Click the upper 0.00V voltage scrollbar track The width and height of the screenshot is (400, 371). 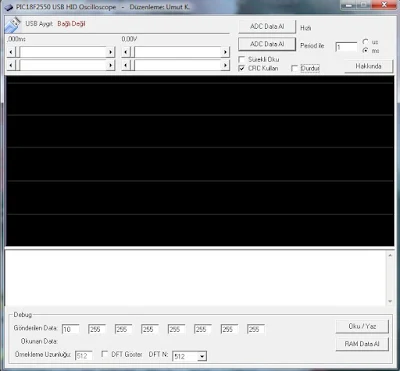[x=178, y=52]
